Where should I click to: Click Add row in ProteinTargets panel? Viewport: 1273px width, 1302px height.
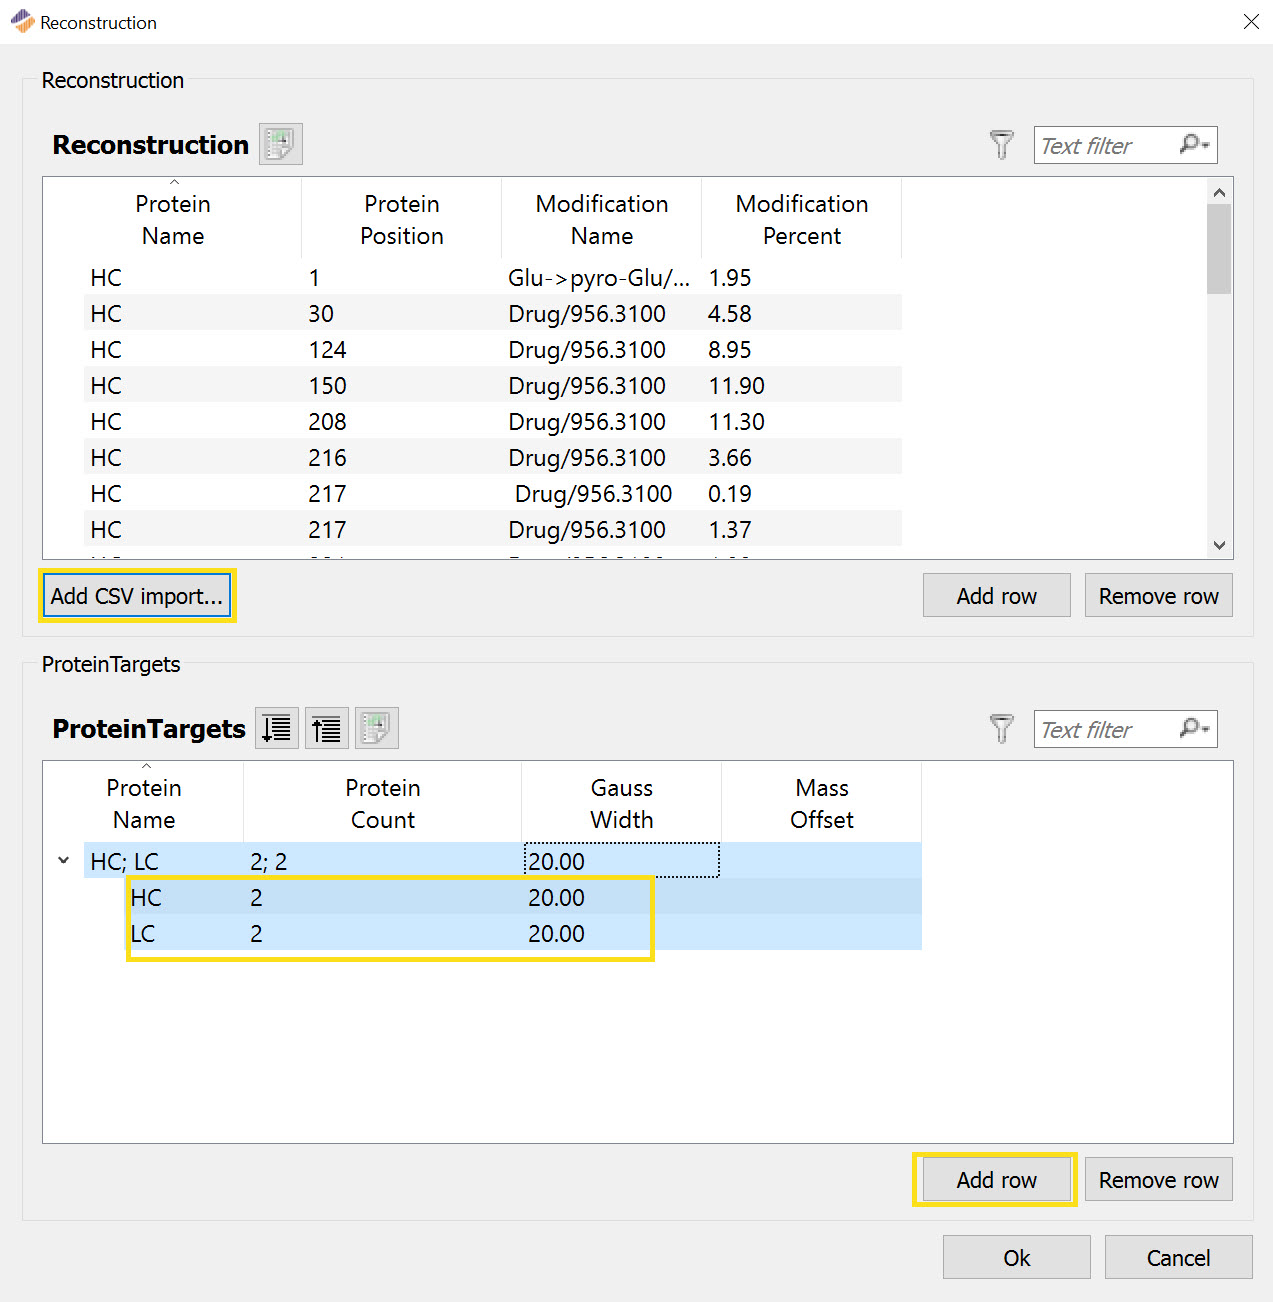[x=995, y=1179]
